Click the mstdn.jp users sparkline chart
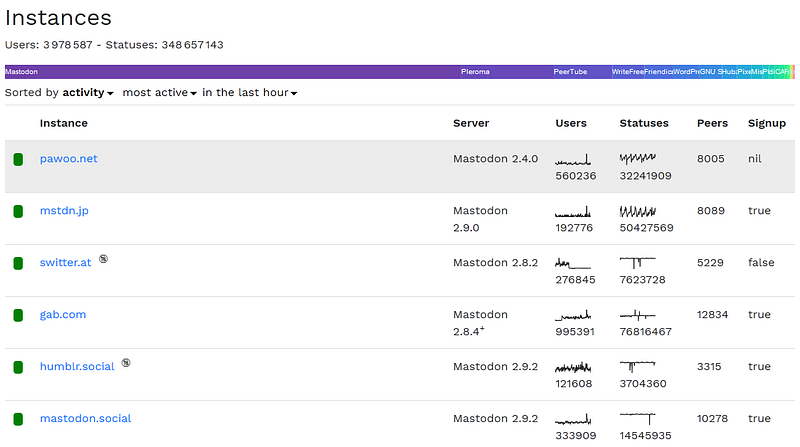The height and width of the screenshot is (447, 800). tap(573, 212)
